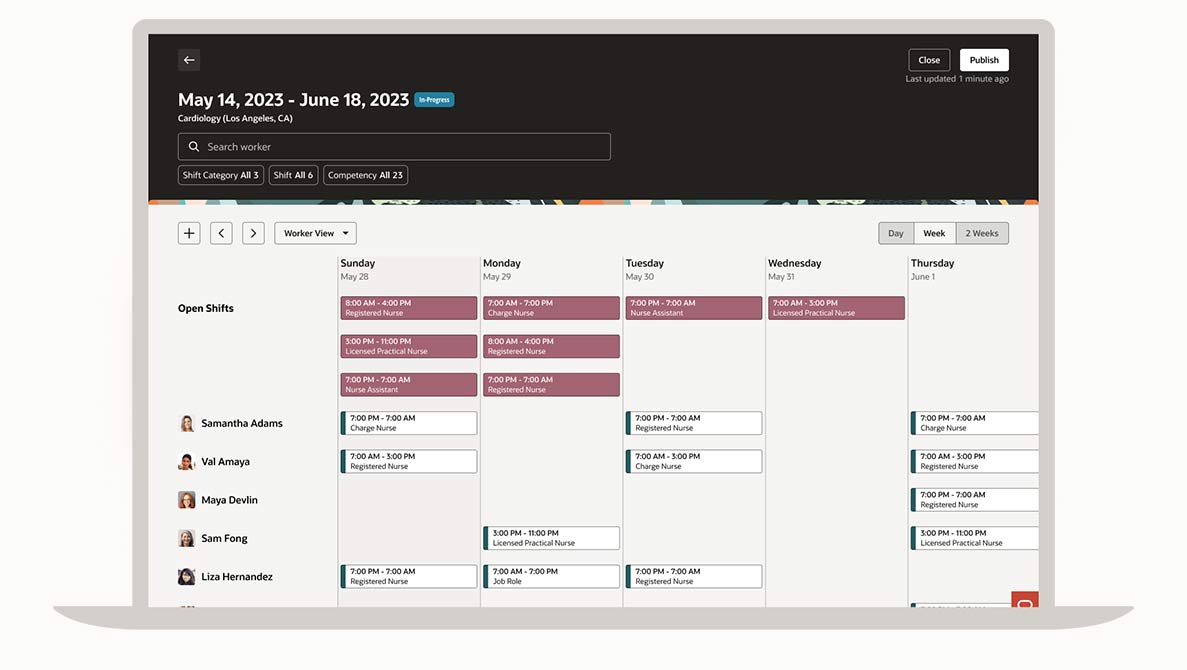Viewport: 1187px width, 670px height.
Task: Switch to Week view
Action: (x=934, y=233)
